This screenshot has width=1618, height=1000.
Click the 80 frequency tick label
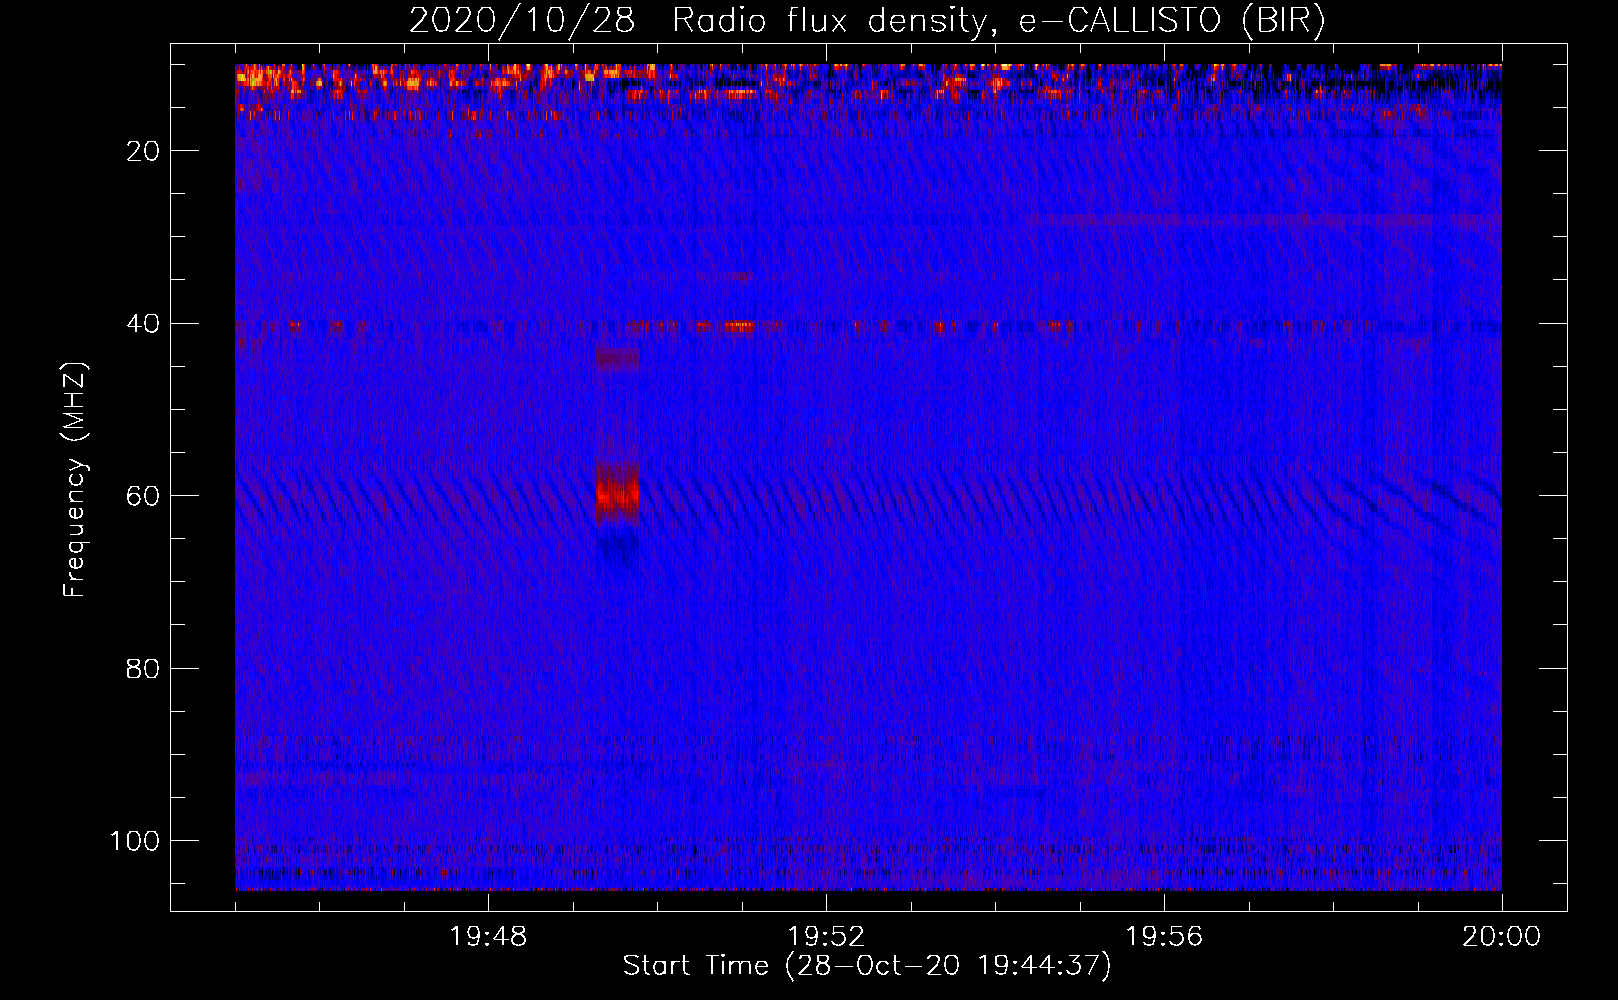click(x=143, y=669)
